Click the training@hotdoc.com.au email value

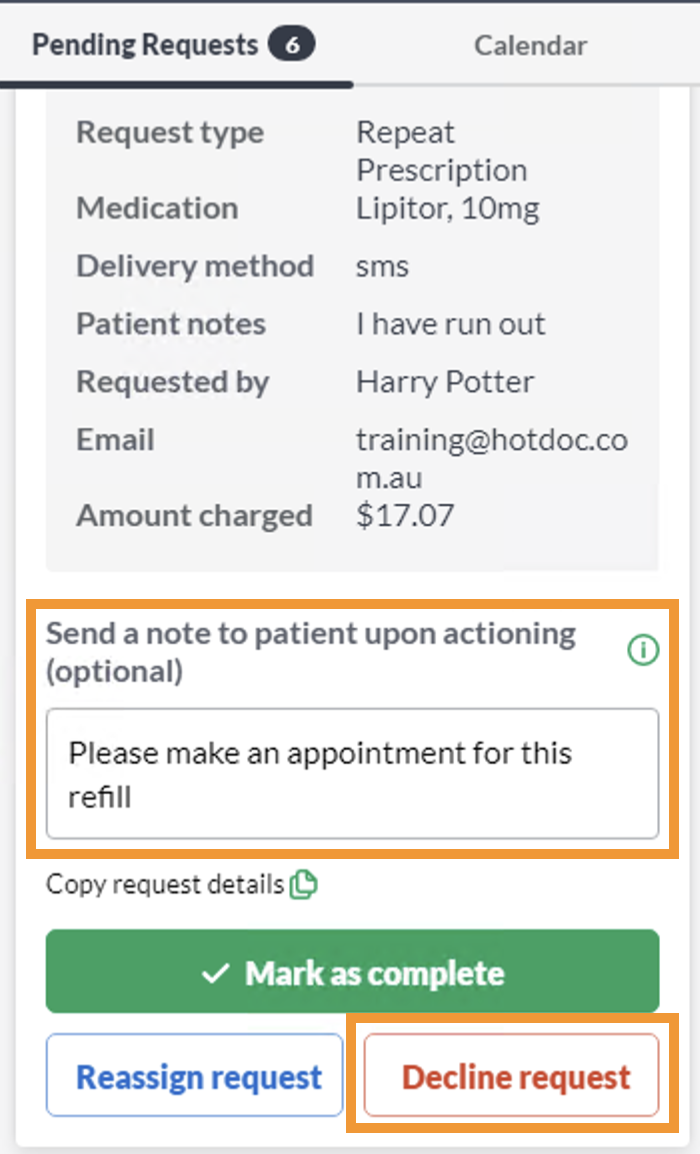pos(492,458)
